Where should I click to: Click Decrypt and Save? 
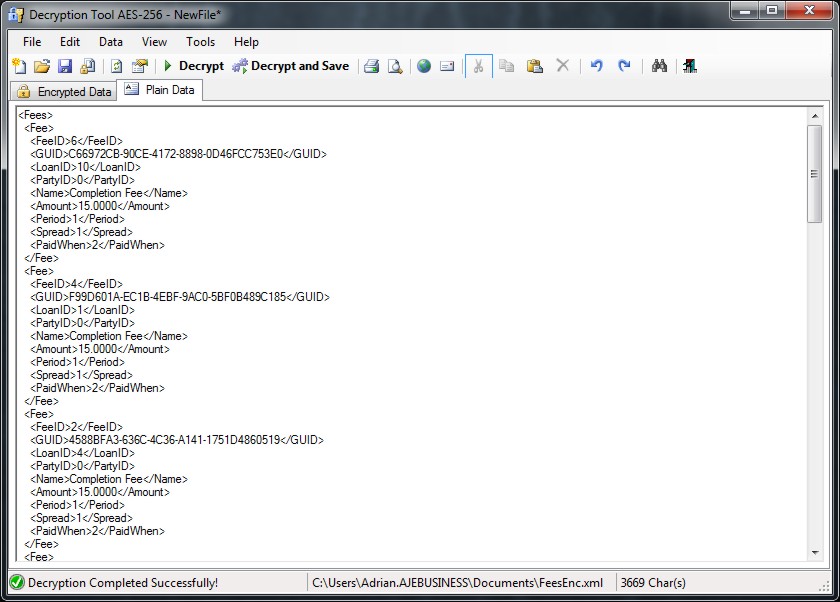[x=290, y=66]
